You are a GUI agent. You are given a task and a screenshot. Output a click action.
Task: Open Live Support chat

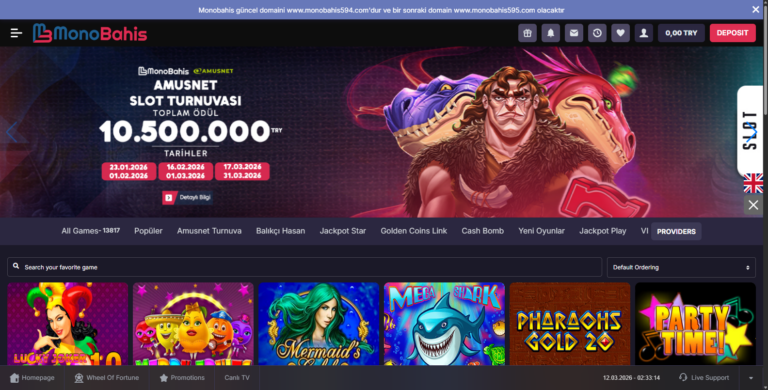(704, 378)
